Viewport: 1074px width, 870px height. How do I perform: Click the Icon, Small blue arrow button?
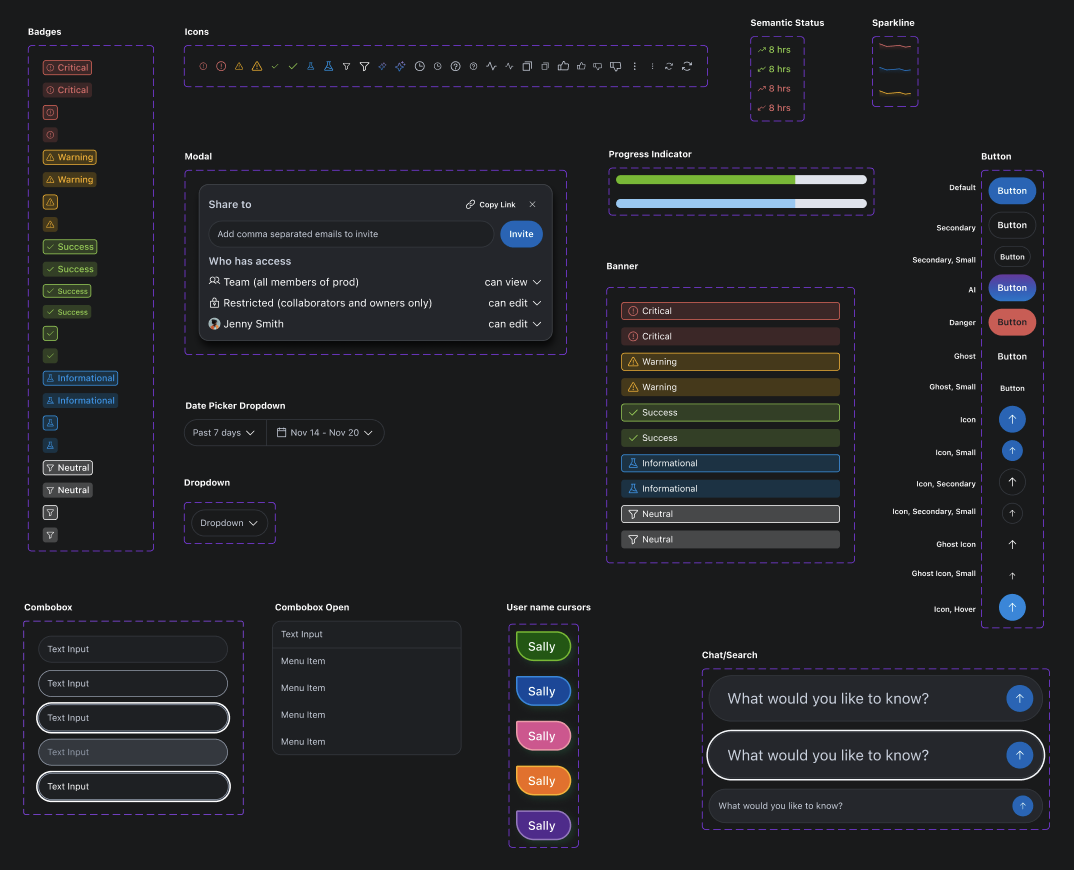pyautogui.click(x=1012, y=451)
